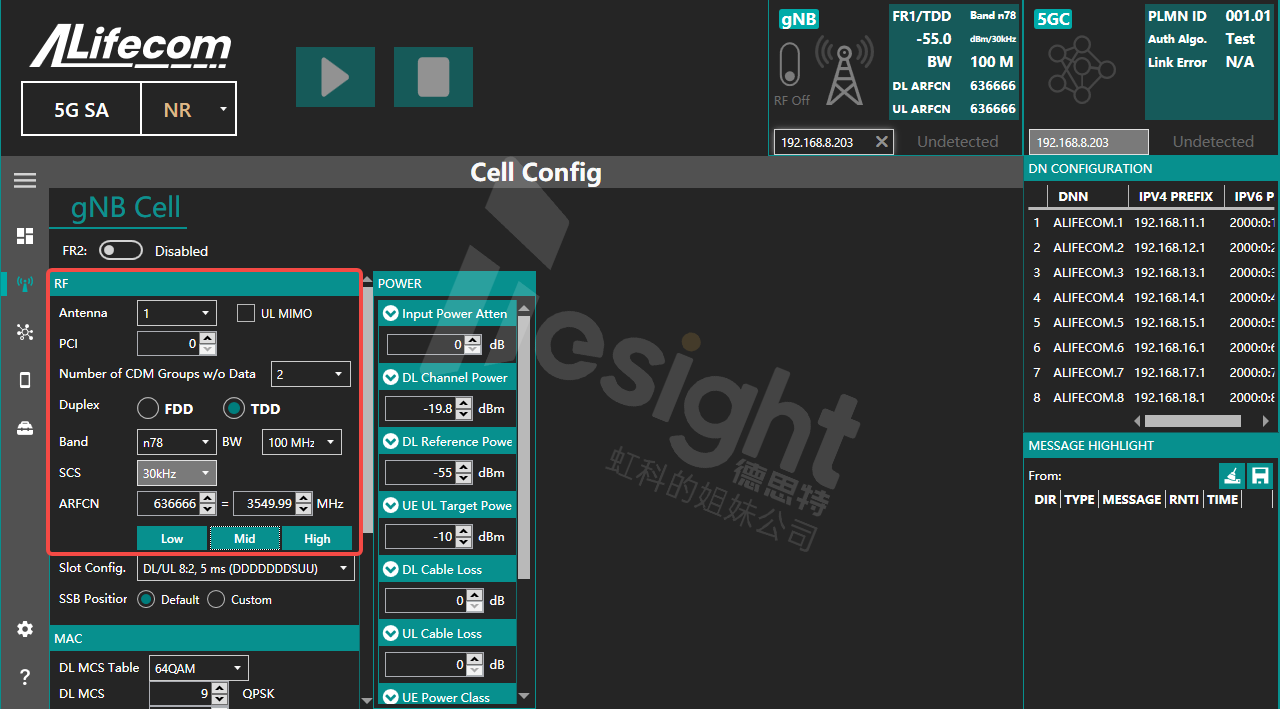Open the hamburger menu at top left
The image size is (1280, 709).
tap(25, 180)
